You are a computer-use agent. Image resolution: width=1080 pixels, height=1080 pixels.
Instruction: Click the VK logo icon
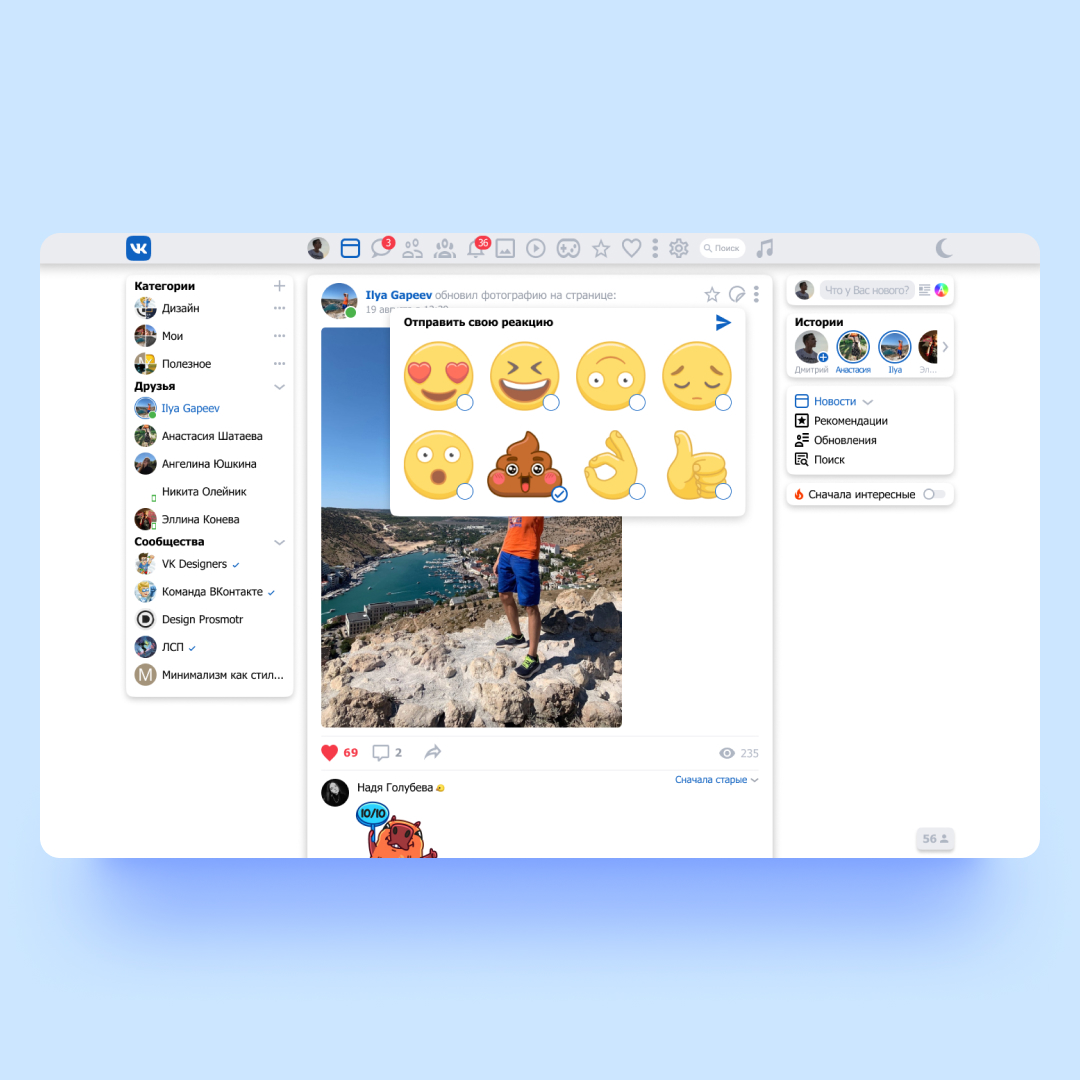point(138,248)
